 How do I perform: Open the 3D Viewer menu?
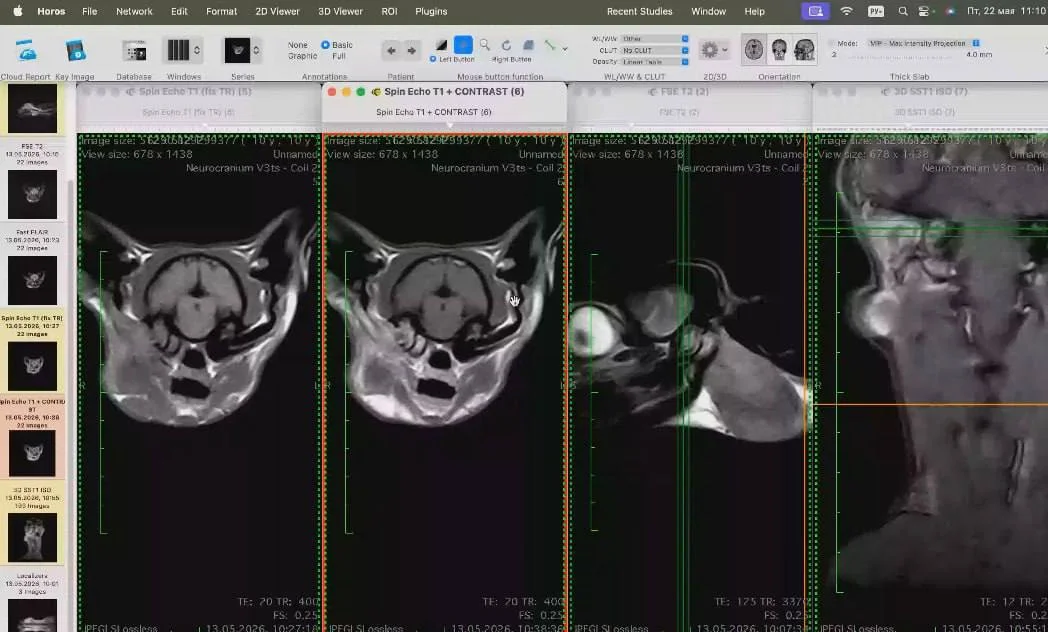pyautogui.click(x=340, y=11)
